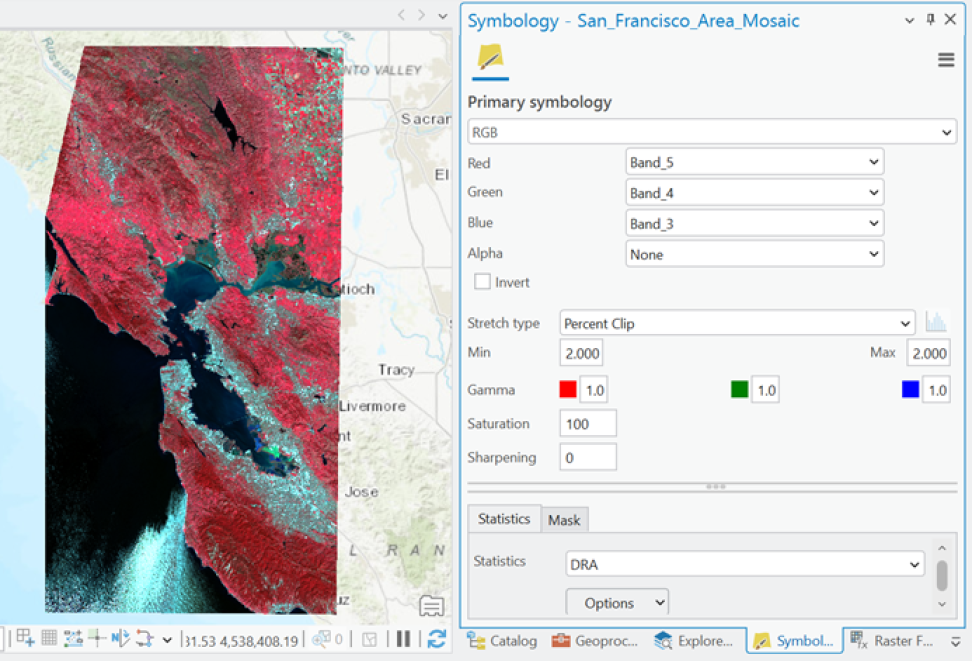The height and width of the screenshot is (661, 972).
Task: Pause map drawing
Action: (x=403, y=639)
